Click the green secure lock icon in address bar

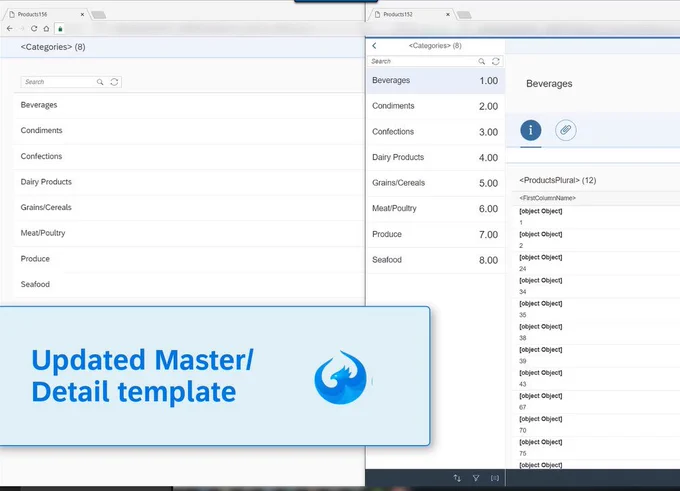(x=60, y=29)
